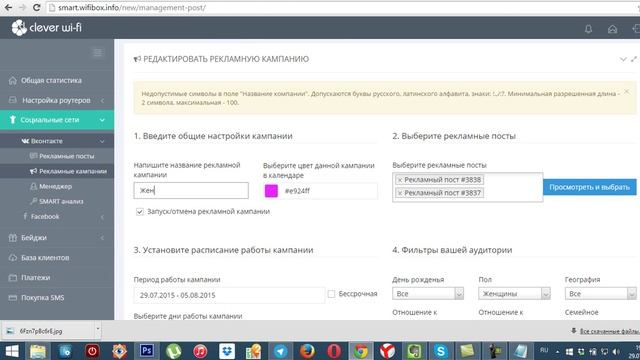640x360 pixels.
Task: Open the География dropdown
Action: (600, 293)
